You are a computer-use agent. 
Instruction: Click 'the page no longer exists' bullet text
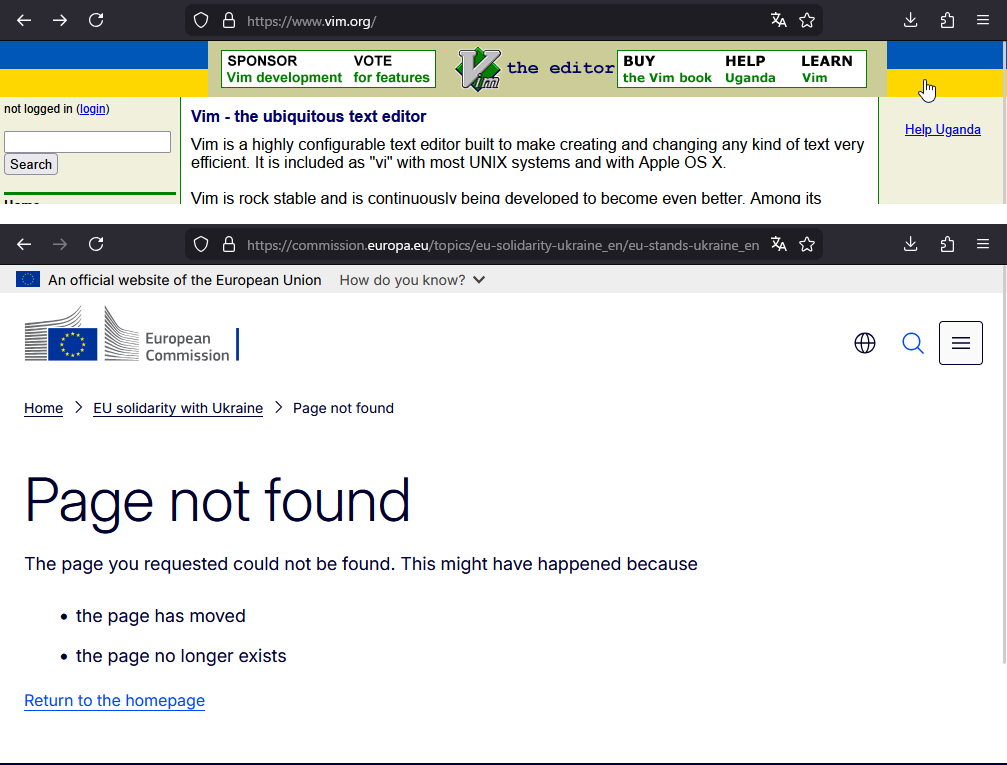181,656
